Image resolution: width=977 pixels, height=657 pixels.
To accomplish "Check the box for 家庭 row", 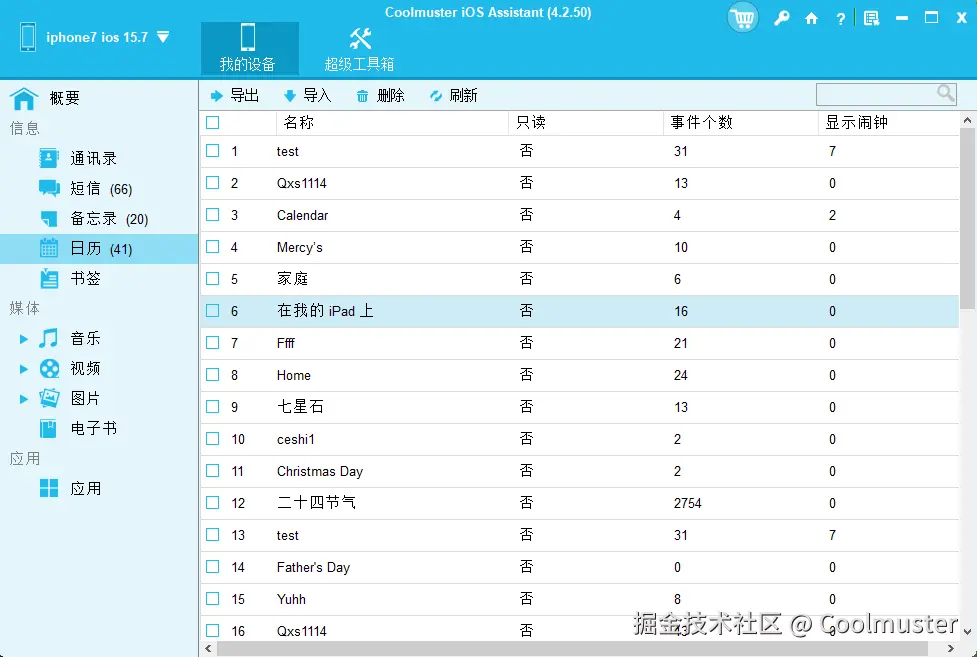I will click(212, 279).
